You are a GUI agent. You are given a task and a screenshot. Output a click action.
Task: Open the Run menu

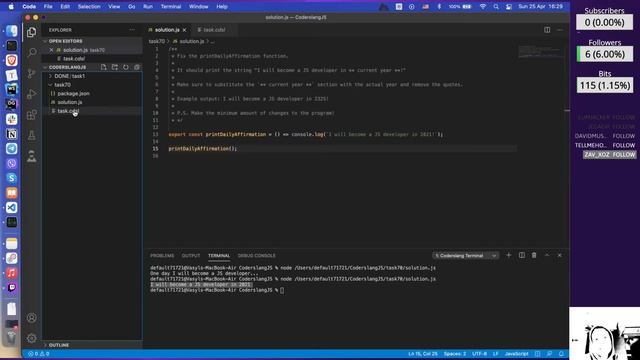[148, 7]
